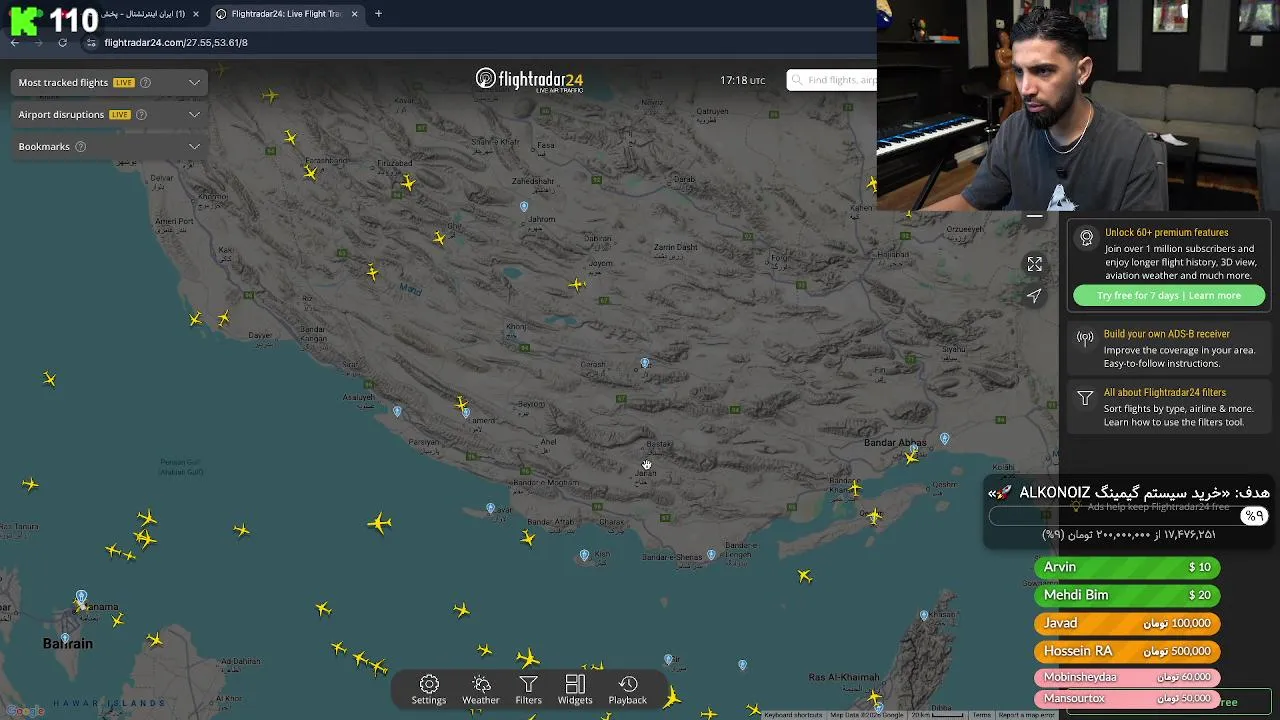Select the airport pin near Asaluyeh
The image size is (1280, 720).
[398, 411]
